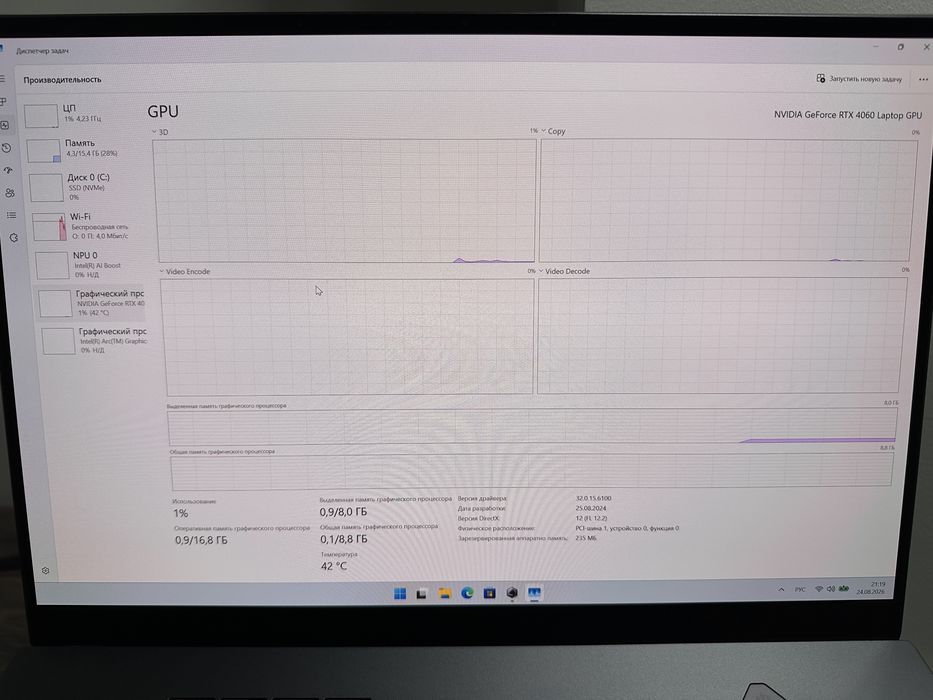
Task: Open the Services page icon in sidebar
Action: point(14,238)
